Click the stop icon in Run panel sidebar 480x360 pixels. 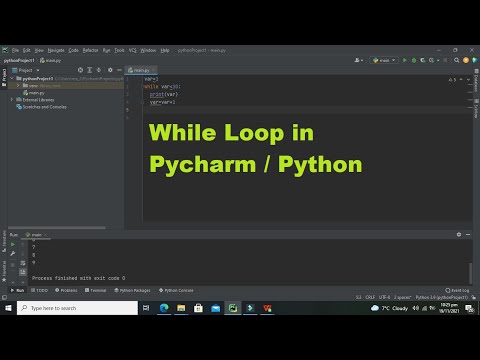pyautogui.click(x=13, y=265)
